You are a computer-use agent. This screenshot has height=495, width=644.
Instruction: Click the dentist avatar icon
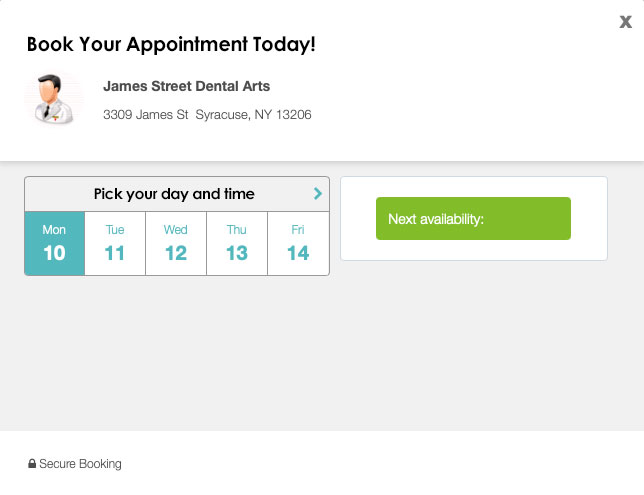[54, 99]
